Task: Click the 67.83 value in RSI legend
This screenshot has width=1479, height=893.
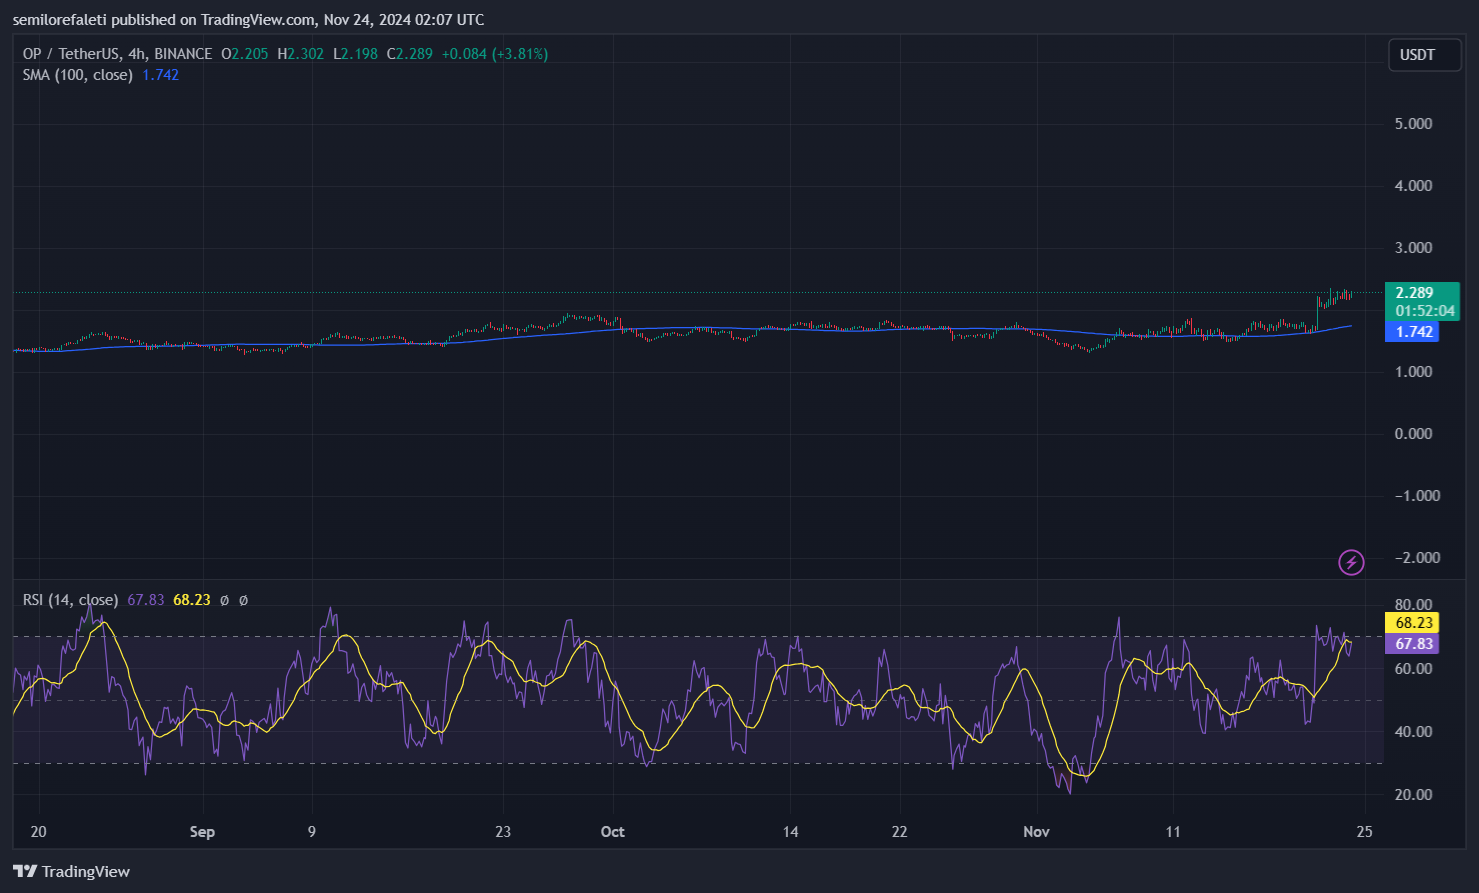Action: point(146,600)
